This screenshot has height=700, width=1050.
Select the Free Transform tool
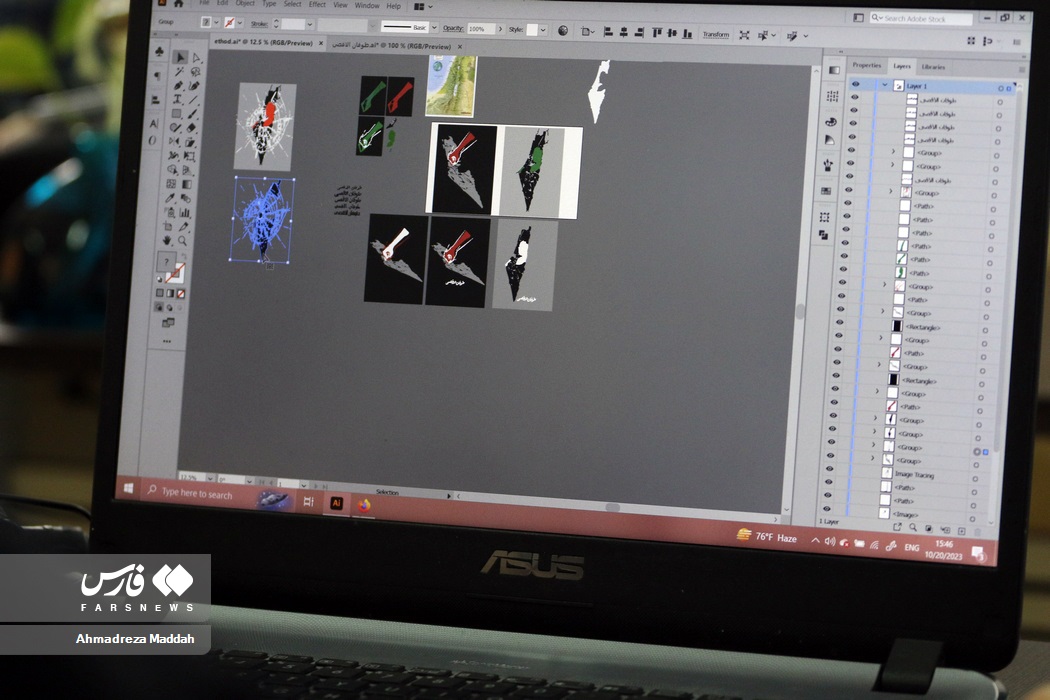click(x=190, y=156)
